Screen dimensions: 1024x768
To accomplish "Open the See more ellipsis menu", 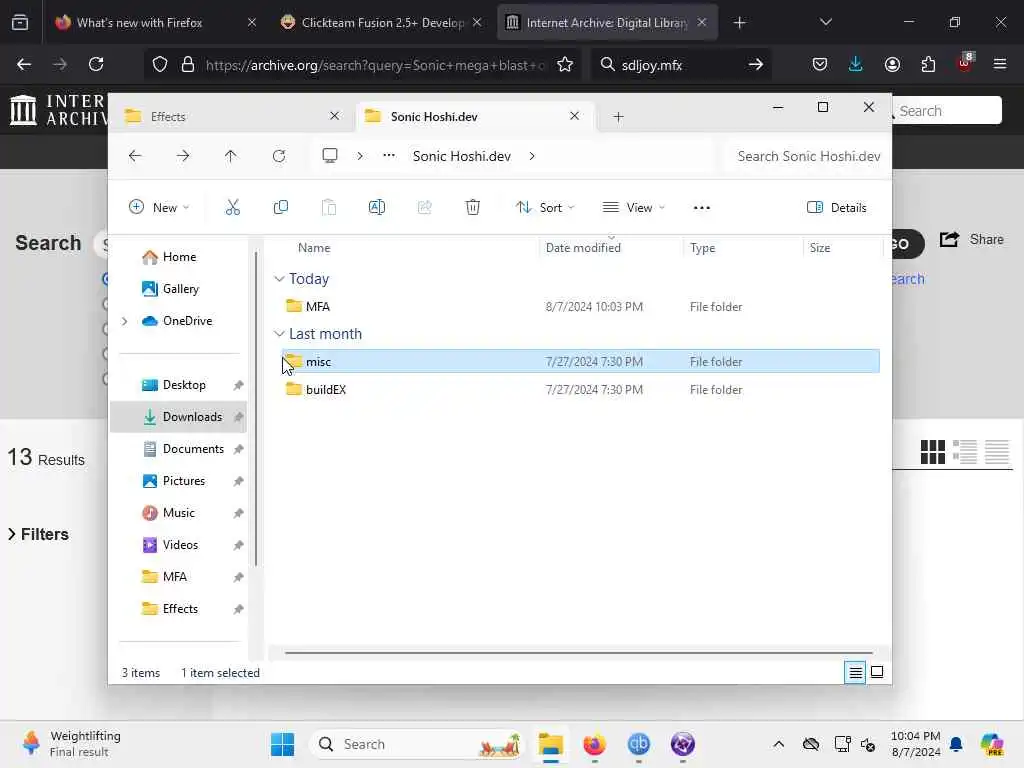I will pyautogui.click(x=701, y=208).
